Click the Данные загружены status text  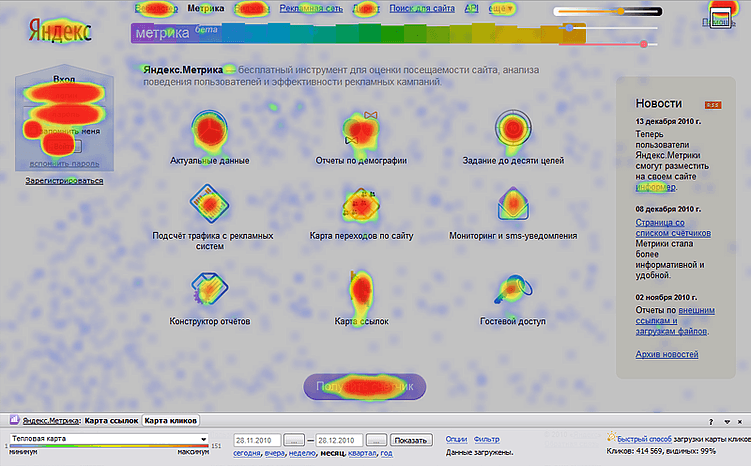[479, 452]
